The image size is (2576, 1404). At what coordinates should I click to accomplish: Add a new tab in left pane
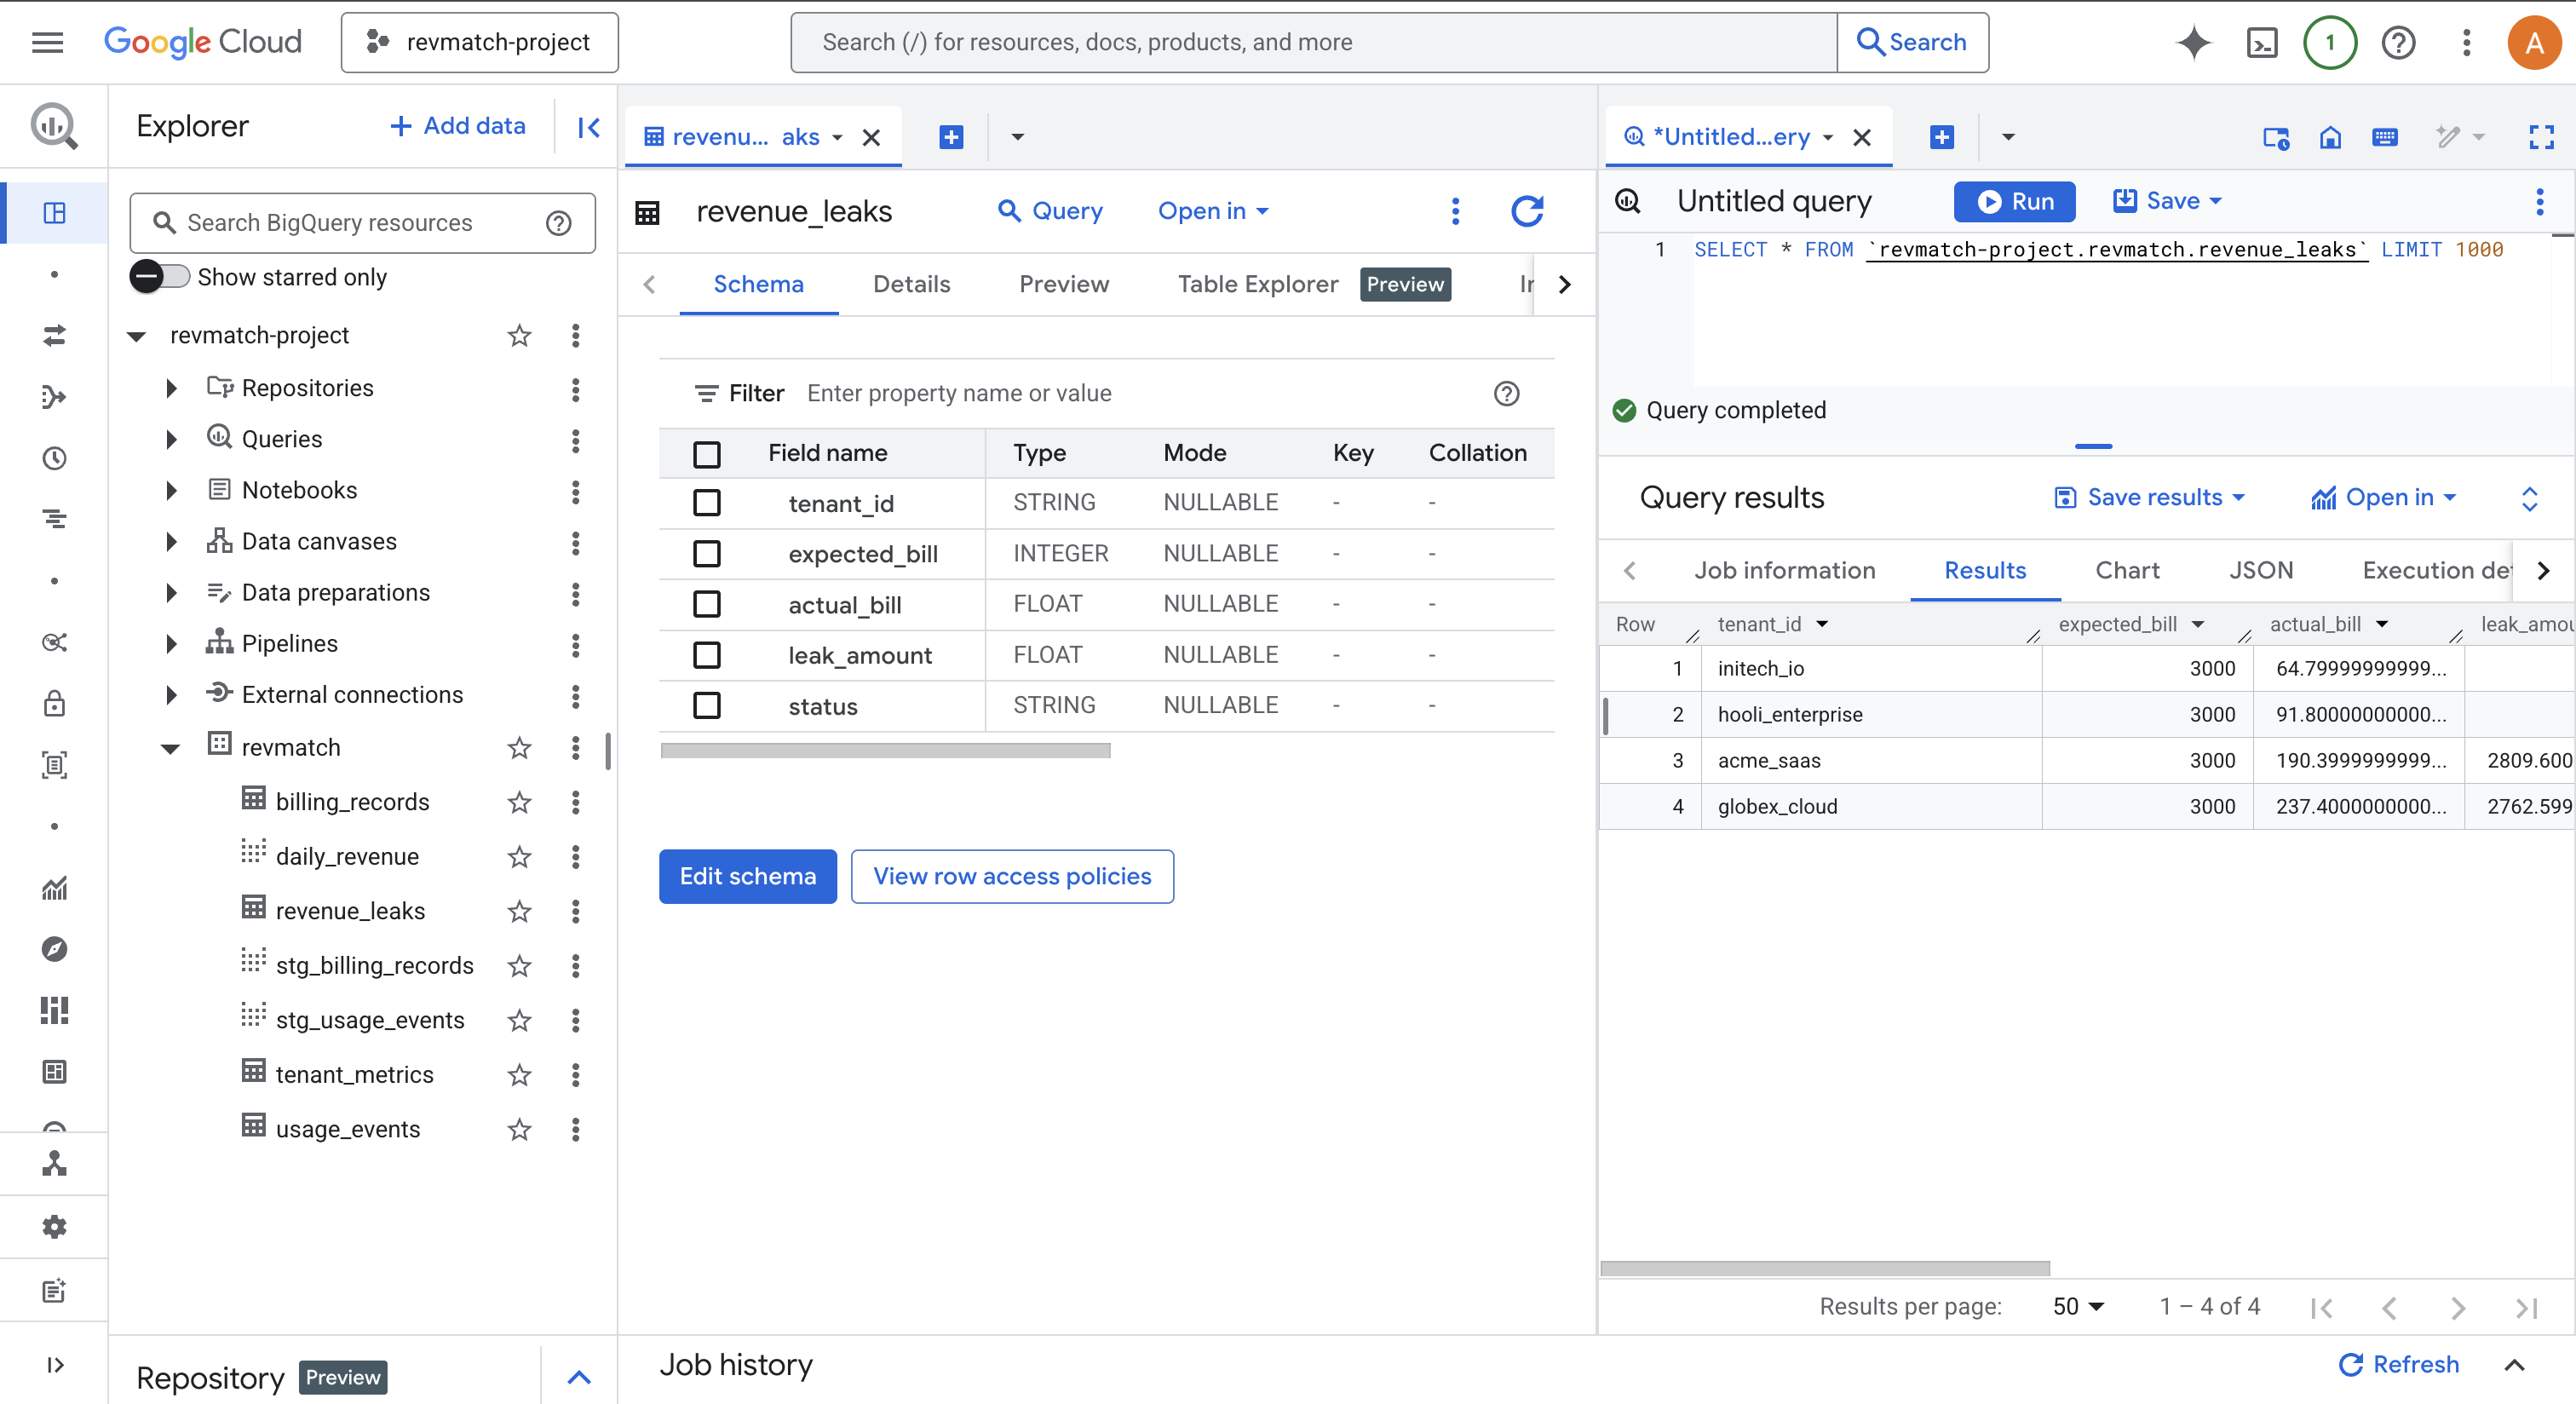point(951,137)
